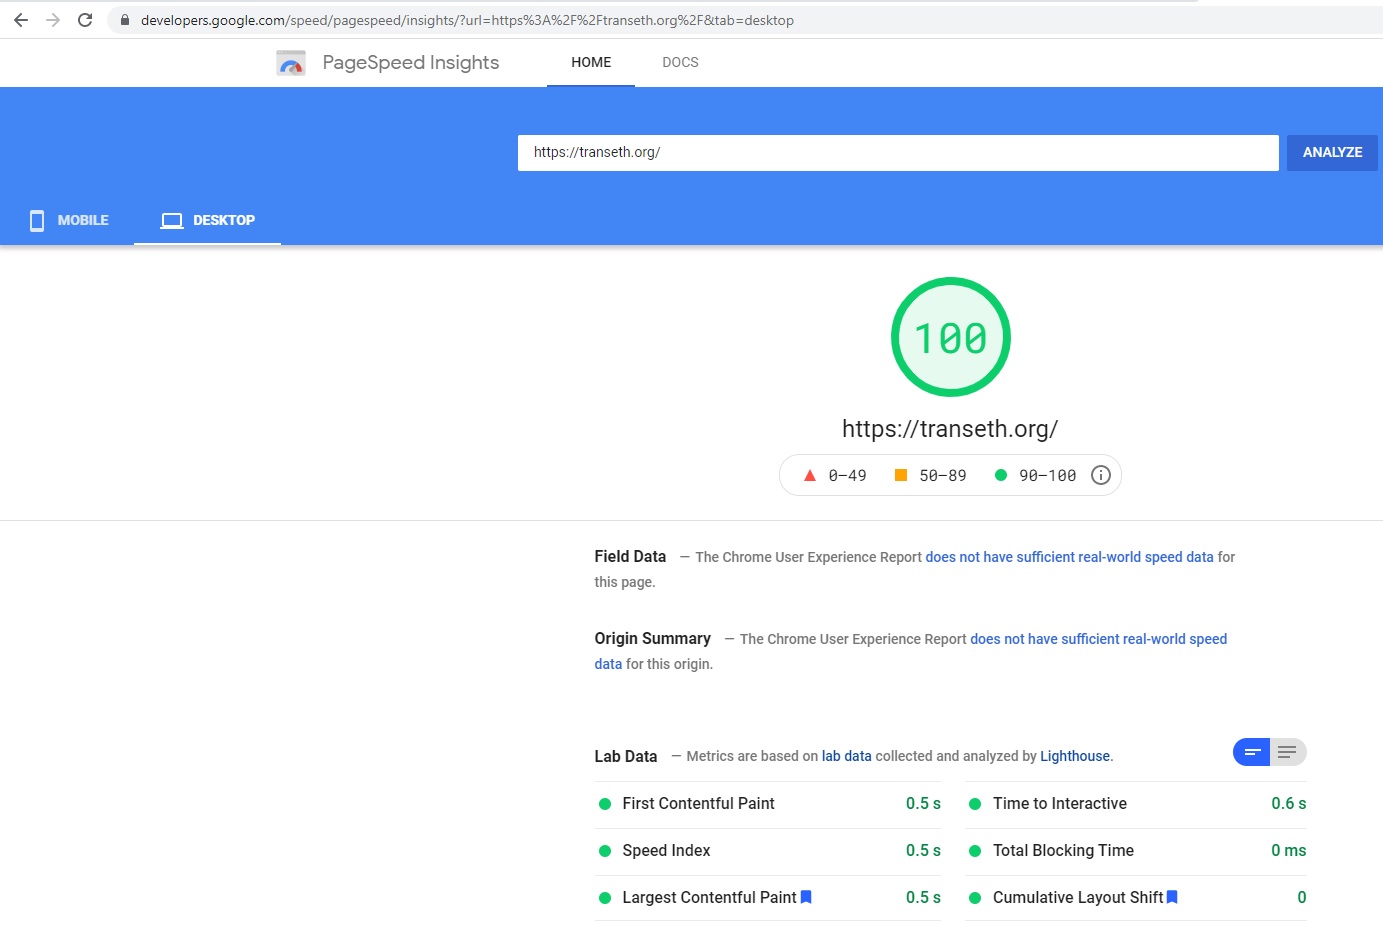Click the PageSpeed Insights logo icon

[x=291, y=63]
